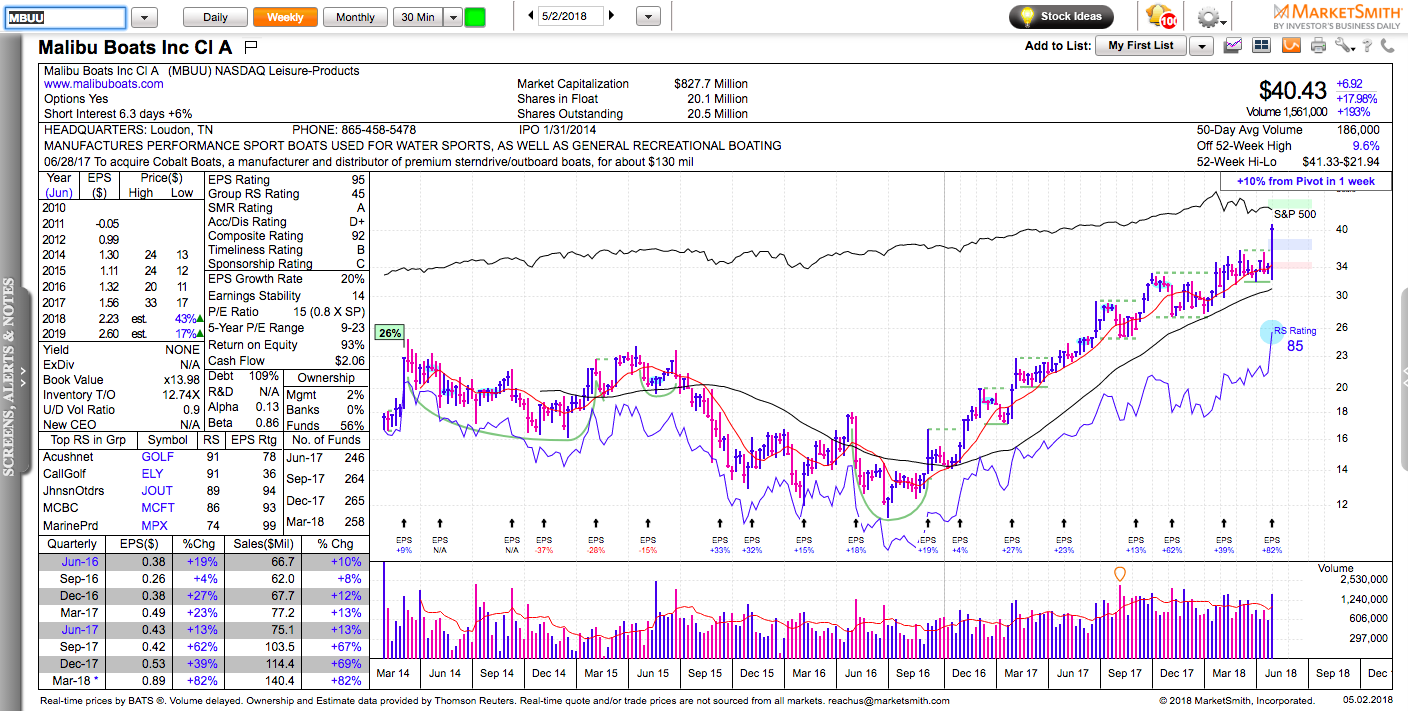Viewport: 1408px width, 711px height.
Task: Select the Weekly chart period
Action: pyautogui.click(x=285, y=17)
